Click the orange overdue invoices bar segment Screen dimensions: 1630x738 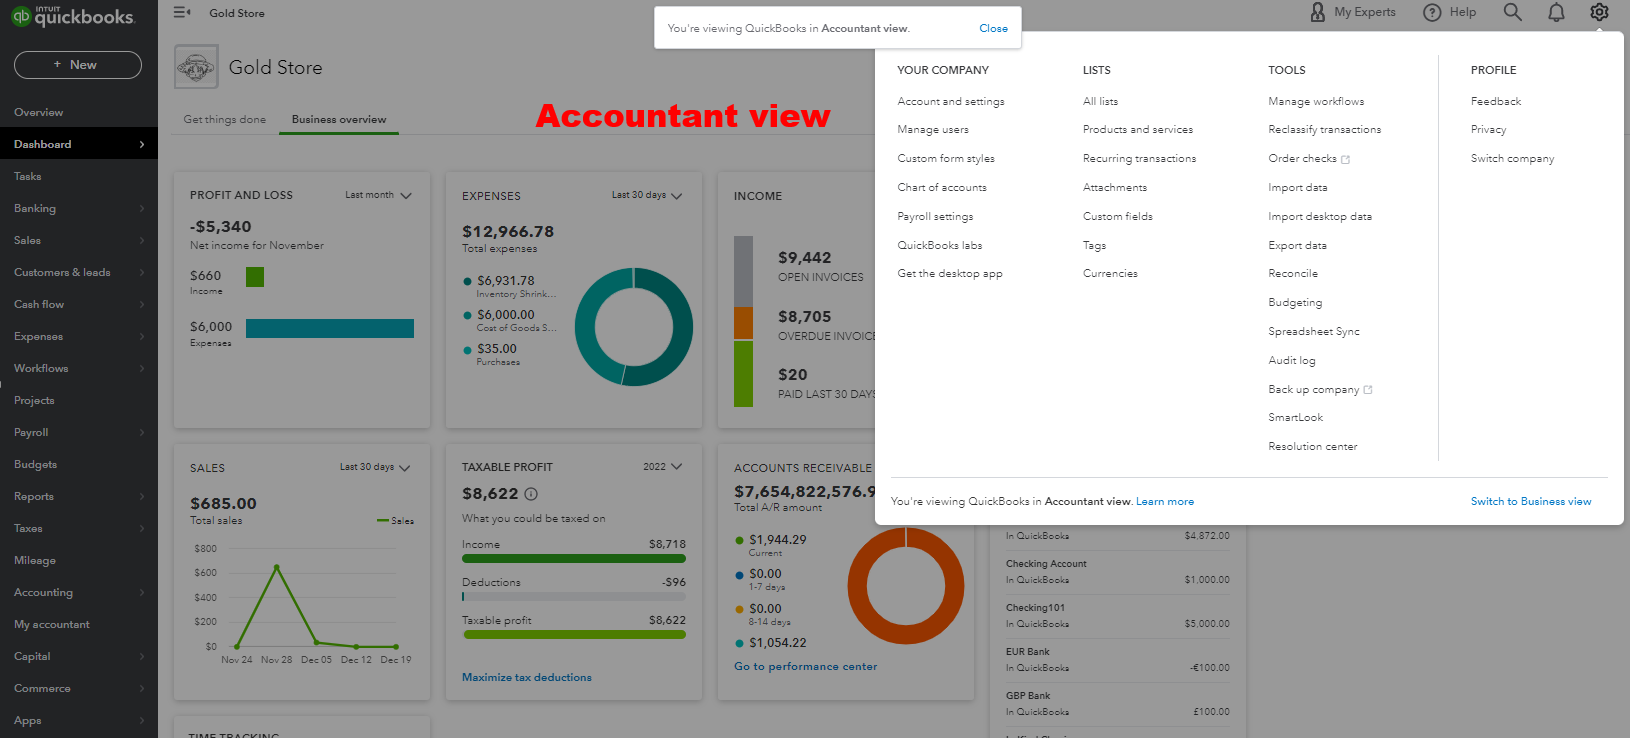743,323
